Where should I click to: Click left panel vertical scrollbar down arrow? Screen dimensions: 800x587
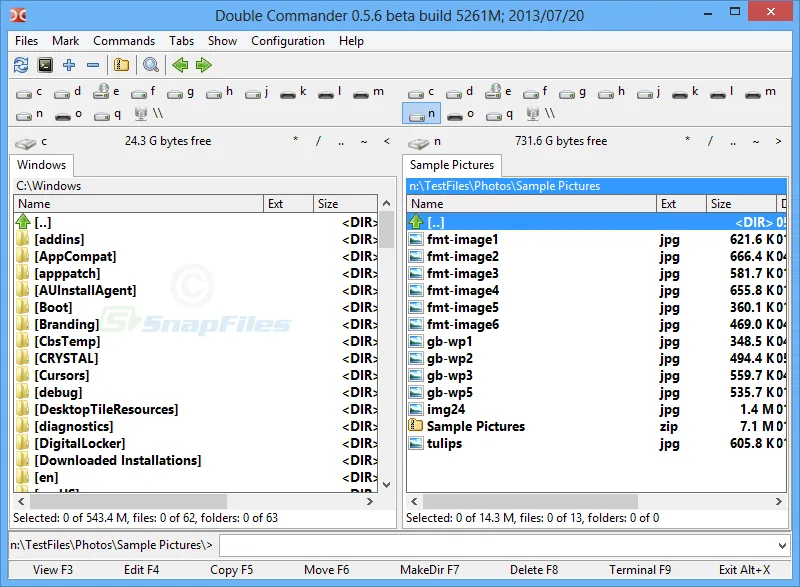[387, 484]
